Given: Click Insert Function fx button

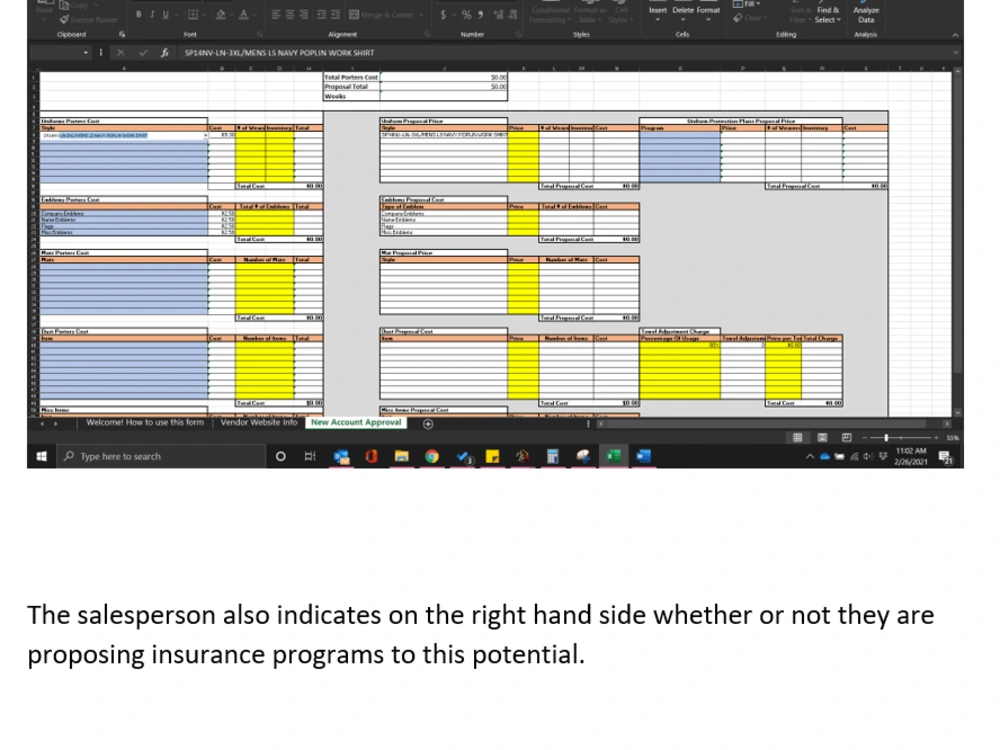Looking at the screenshot, I should point(164,53).
